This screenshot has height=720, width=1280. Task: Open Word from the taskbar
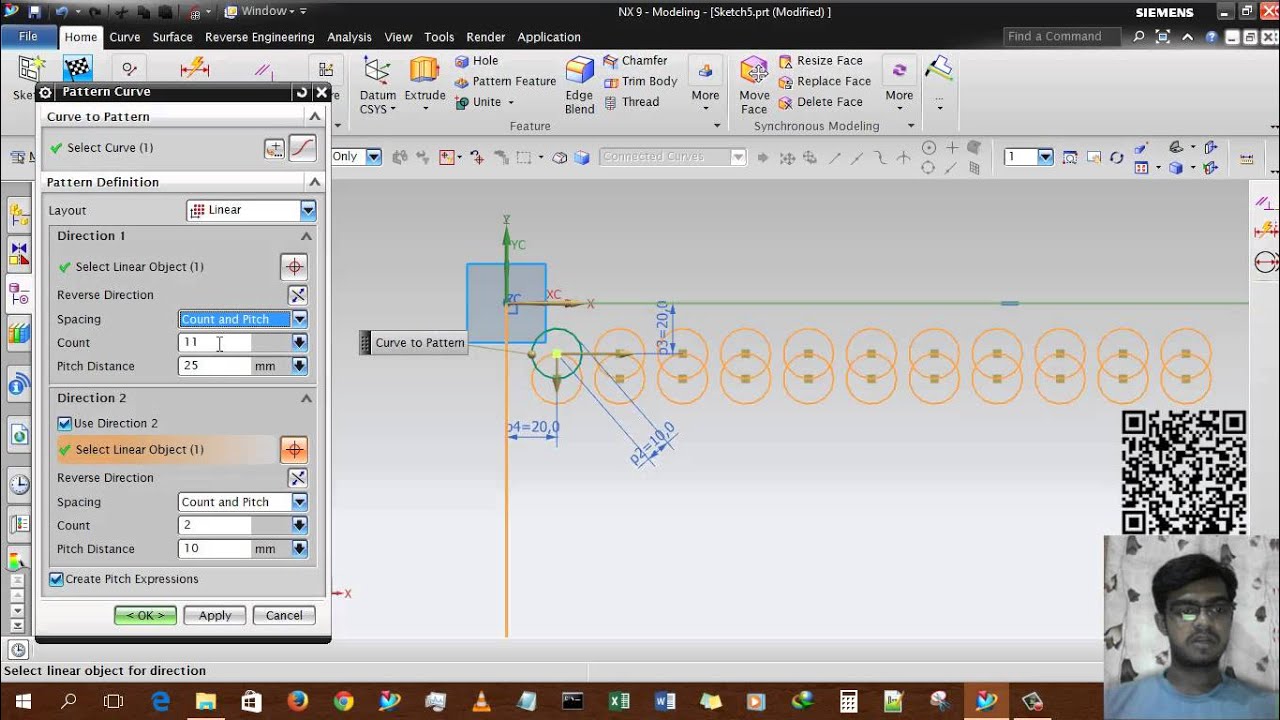tap(665, 701)
